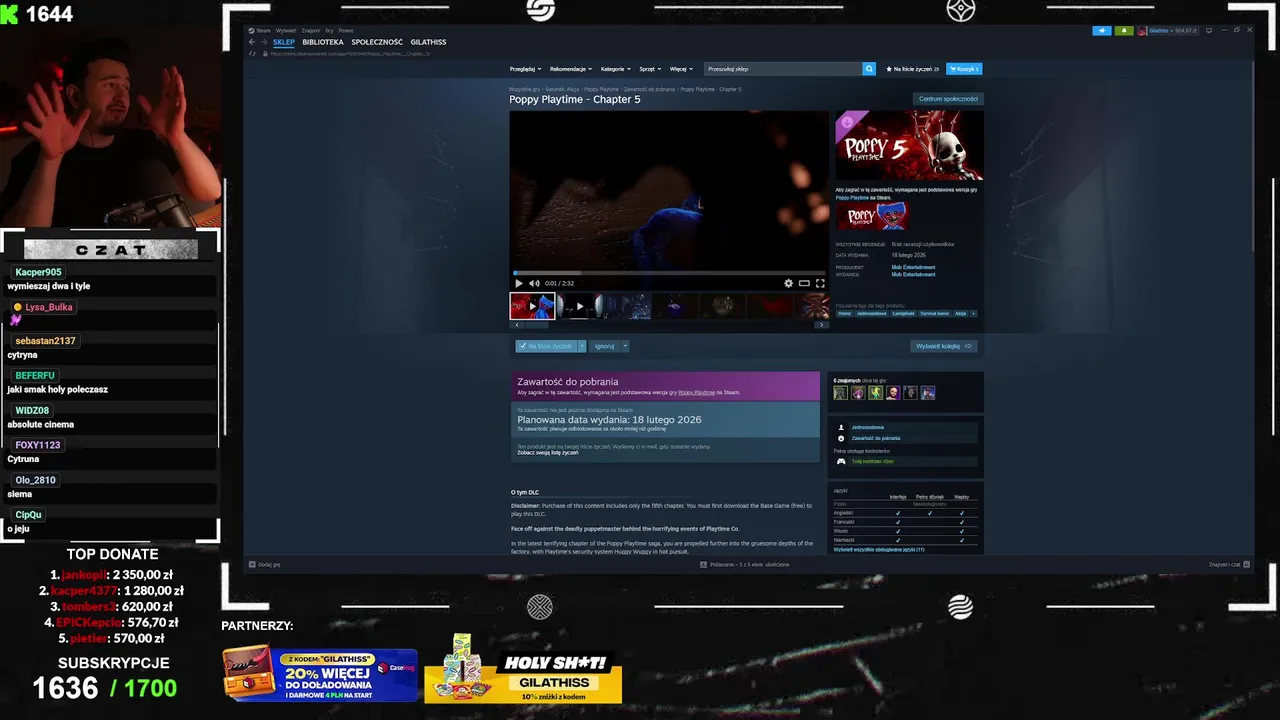
Task: Mute the trailer volume
Action: pos(534,283)
